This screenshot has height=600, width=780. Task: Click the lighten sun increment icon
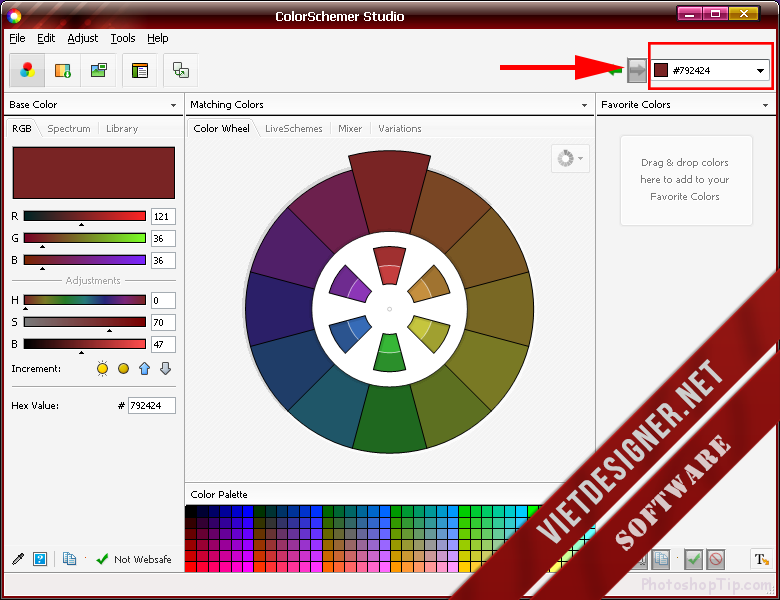click(x=102, y=369)
